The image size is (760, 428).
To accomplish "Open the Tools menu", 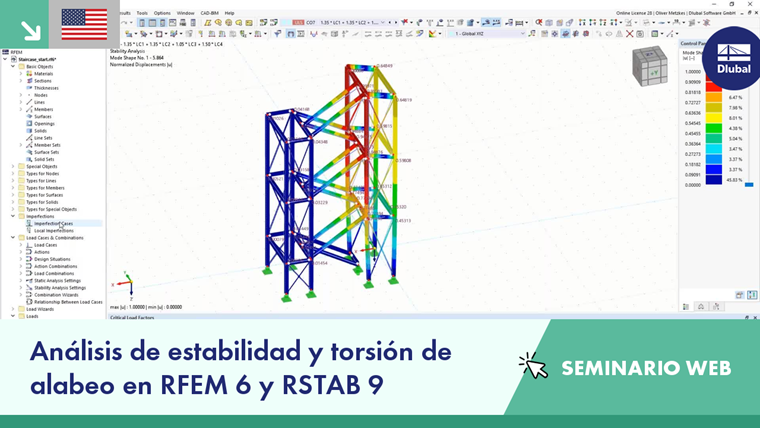I will (x=142, y=13).
